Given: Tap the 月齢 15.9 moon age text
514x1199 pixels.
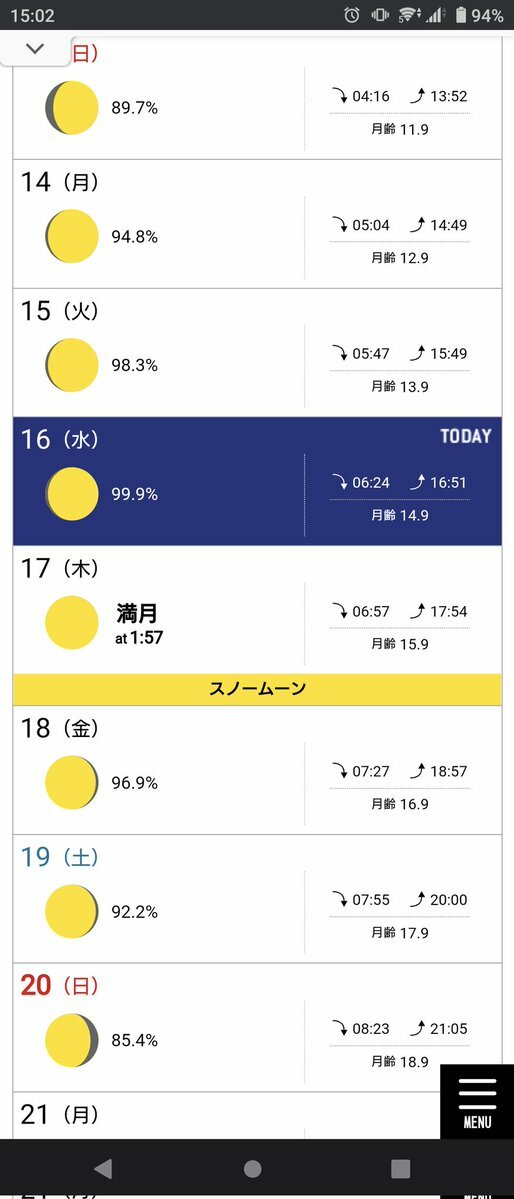Looking at the screenshot, I should (399, 644).
